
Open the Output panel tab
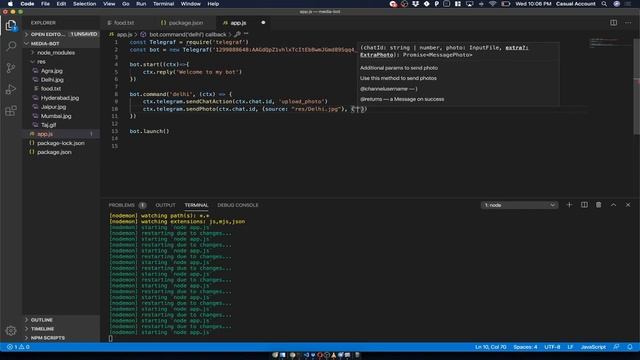point(165,205)
